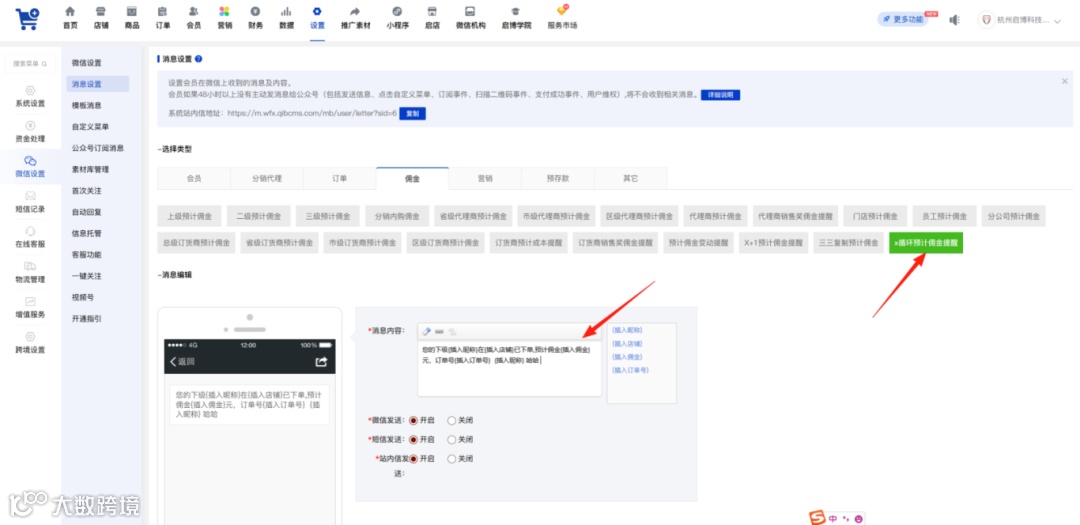Turn 站内信发送 on with 开启
This screenshot has height=525, width=1080.
(x=413, y=458)
